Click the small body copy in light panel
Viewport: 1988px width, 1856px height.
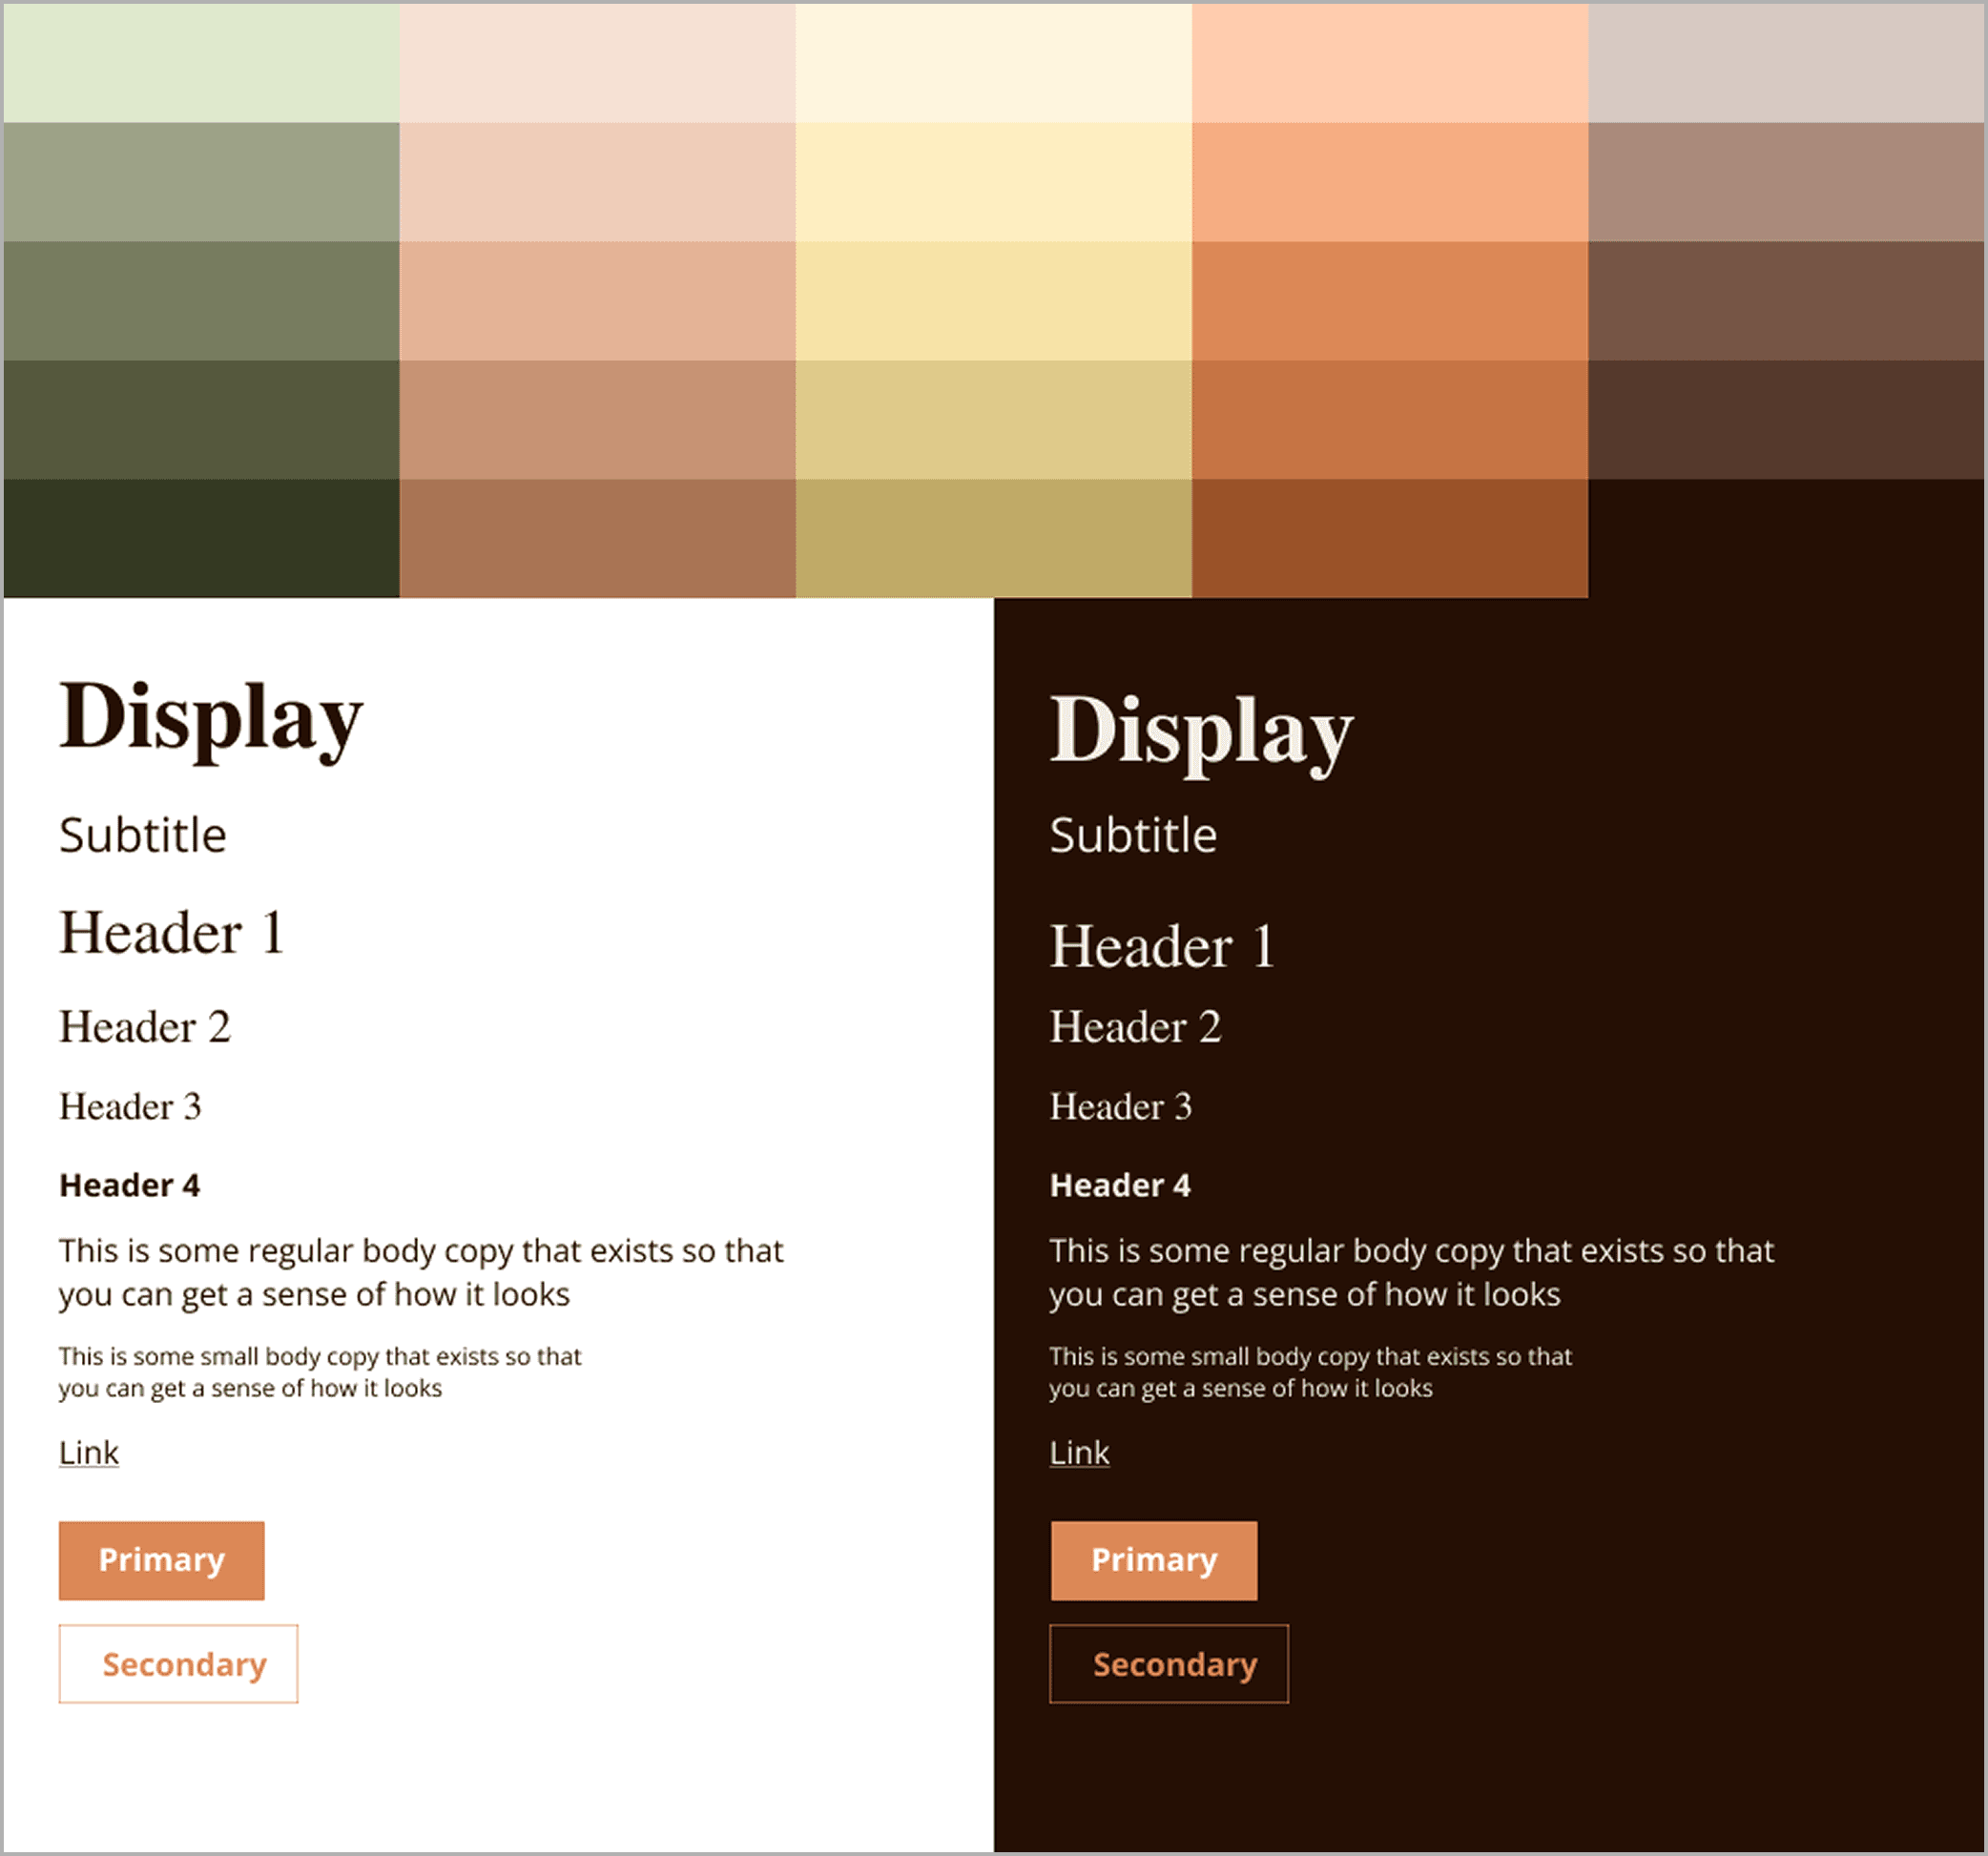pyautogui.click(x=320, y=1372)
